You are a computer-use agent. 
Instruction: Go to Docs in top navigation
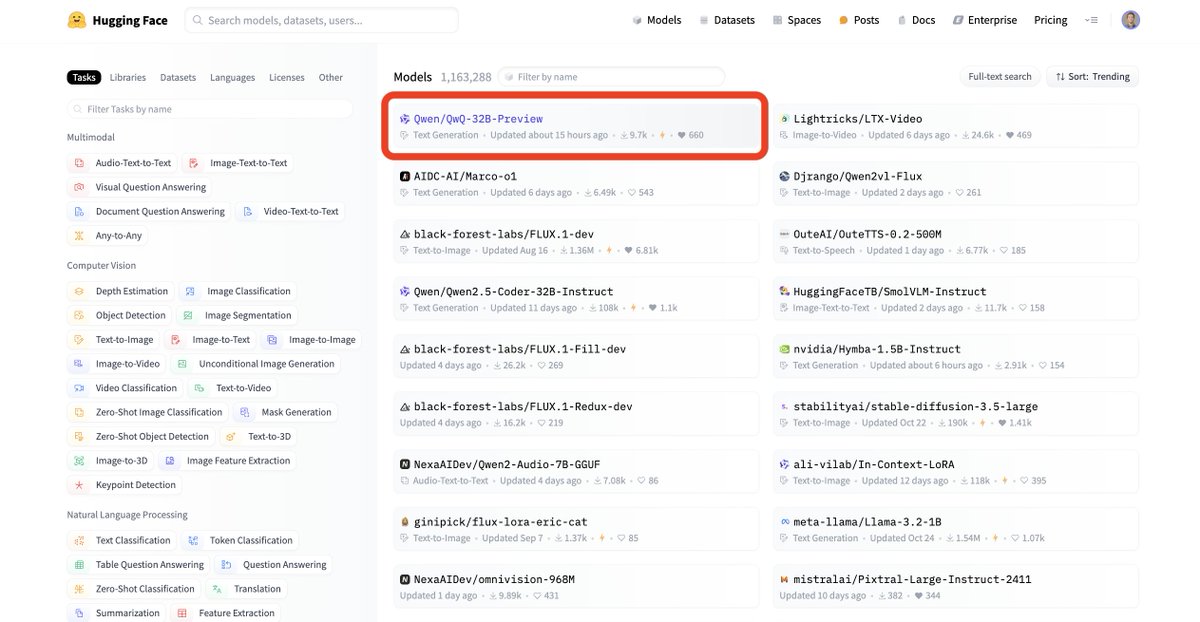coord(916,20)
